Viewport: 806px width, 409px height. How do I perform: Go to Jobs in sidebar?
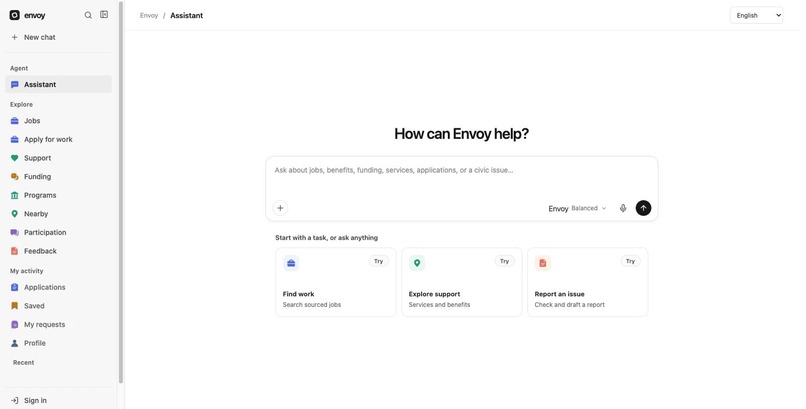click(59, 121)
